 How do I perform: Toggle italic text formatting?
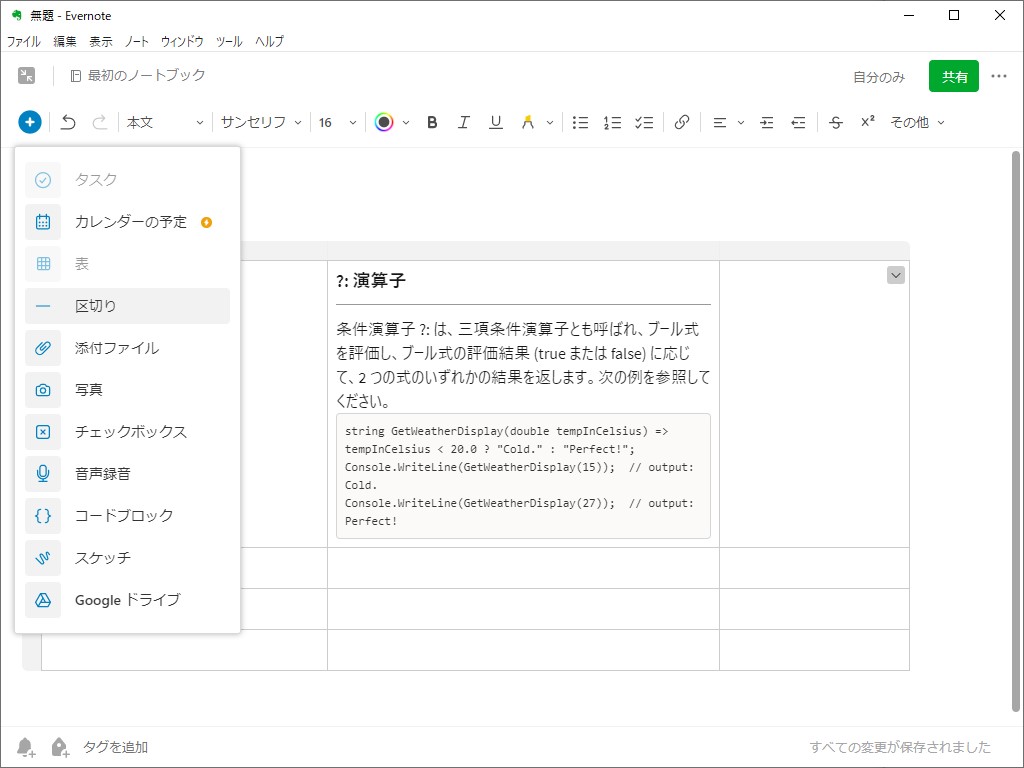tap(463, 121)
